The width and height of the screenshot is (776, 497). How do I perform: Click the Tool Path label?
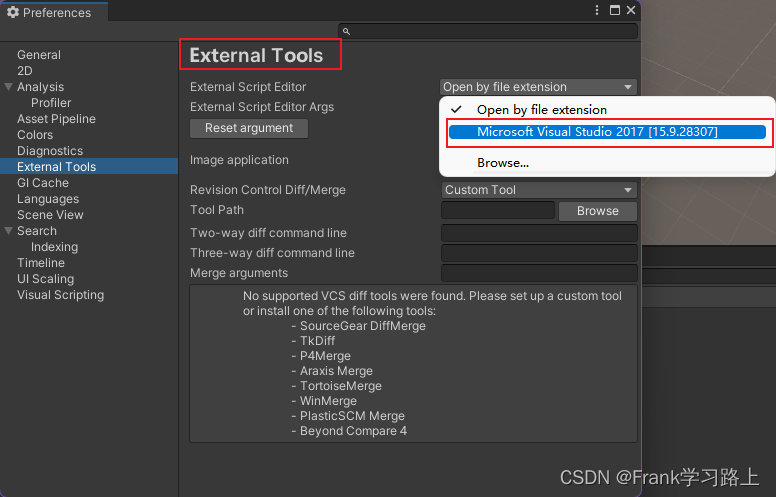pyautogui.click(x=217, y=210)
